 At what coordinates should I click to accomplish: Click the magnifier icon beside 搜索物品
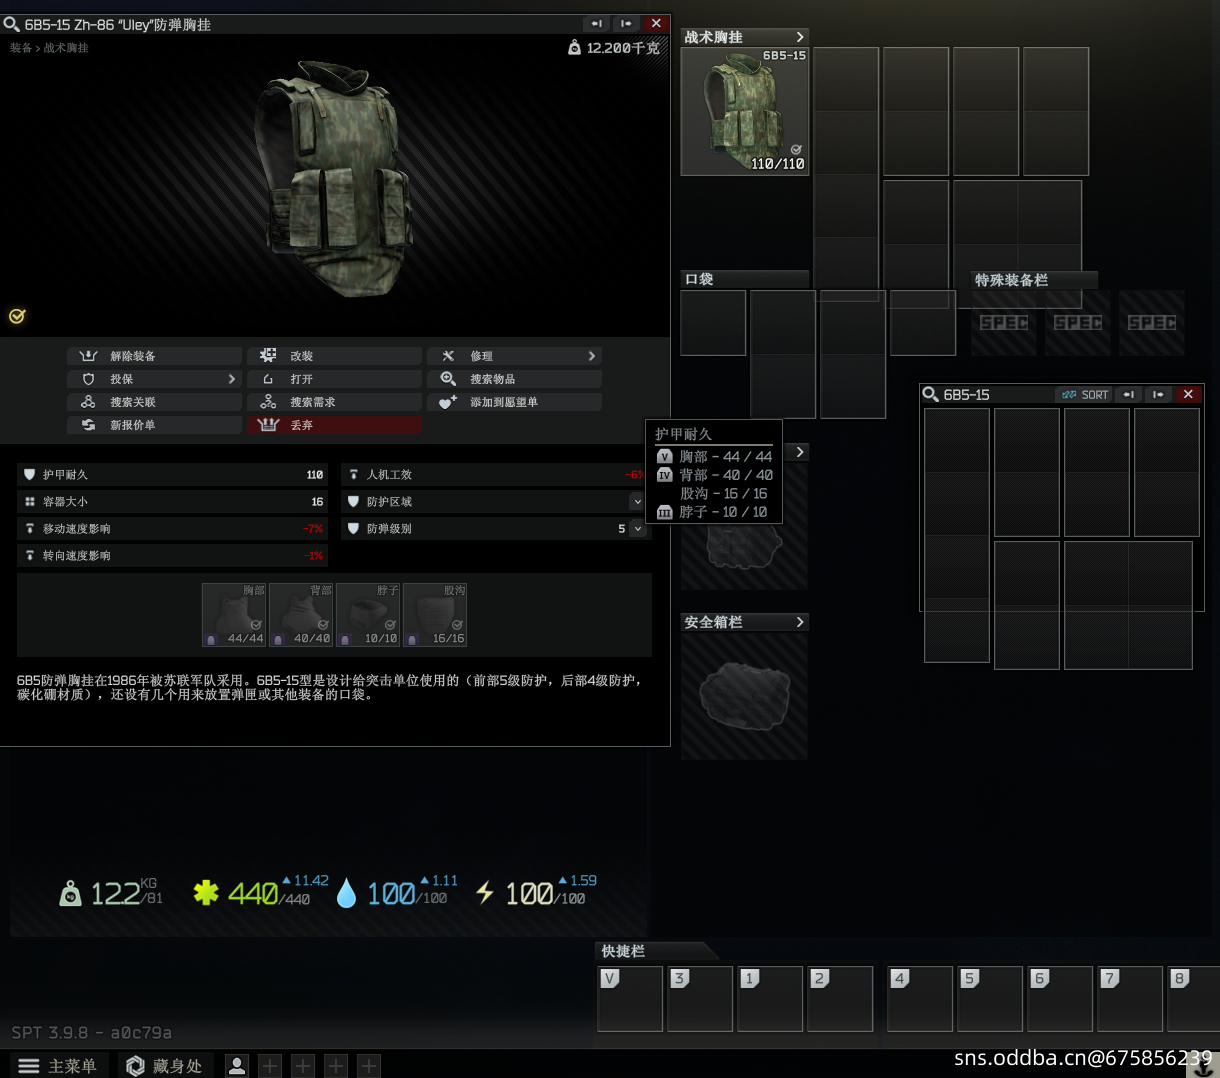coord(448,379)
